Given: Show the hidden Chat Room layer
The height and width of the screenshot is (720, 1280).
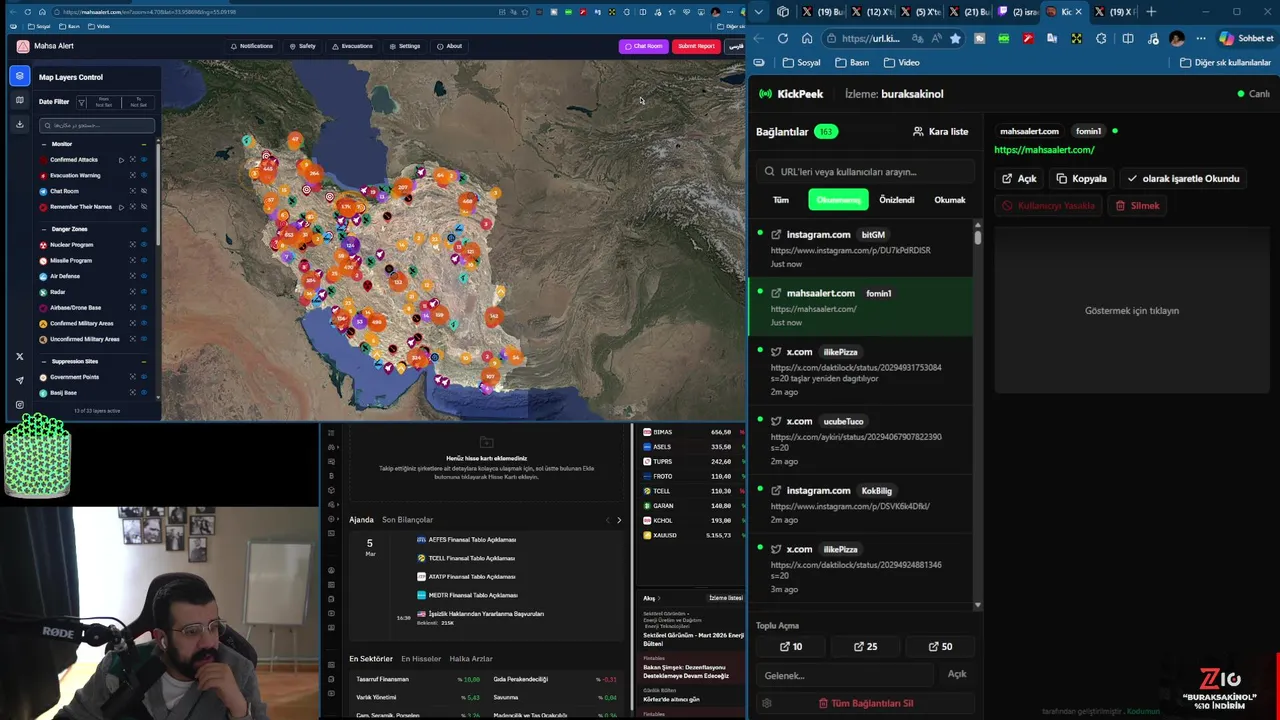Looking at the screenshot, I should pyautogui.click(x=144, y=191).
